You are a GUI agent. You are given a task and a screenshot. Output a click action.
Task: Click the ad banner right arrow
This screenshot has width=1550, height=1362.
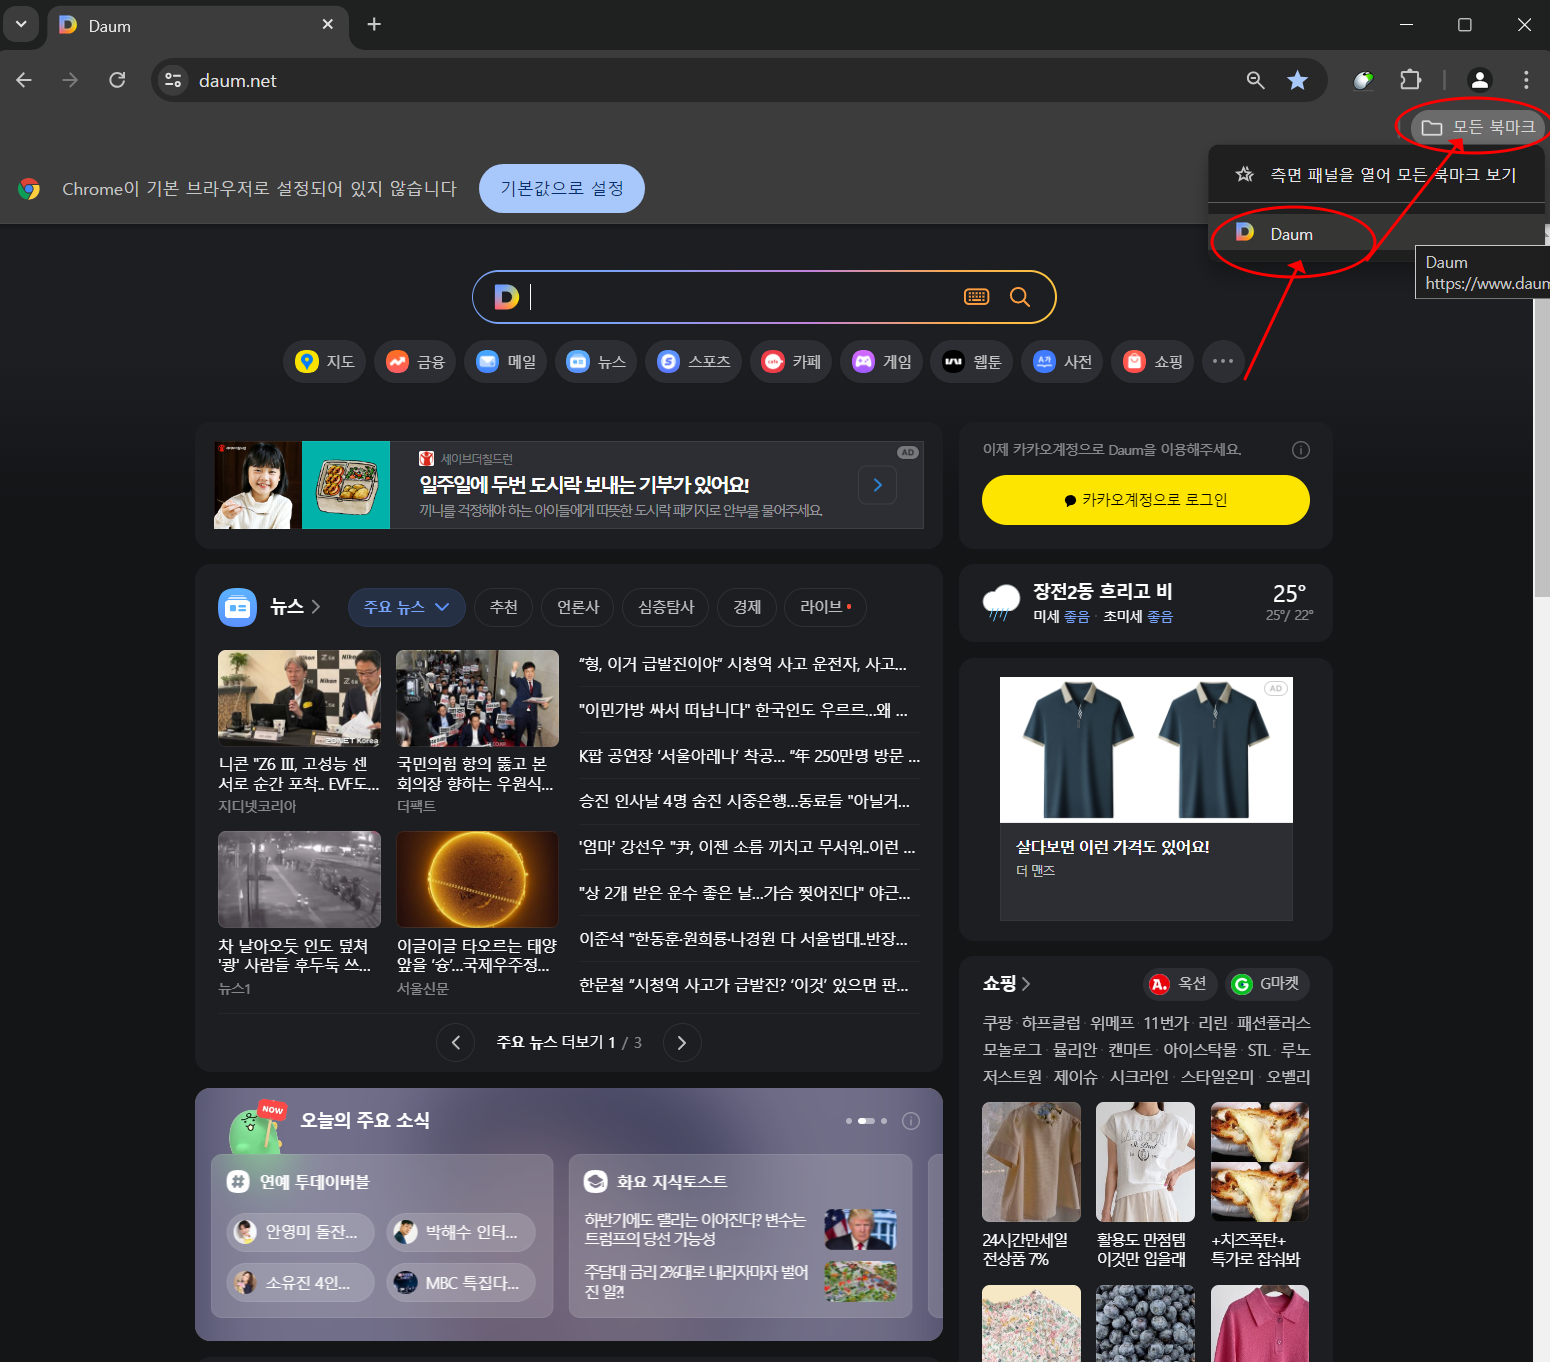coord(877,485)
